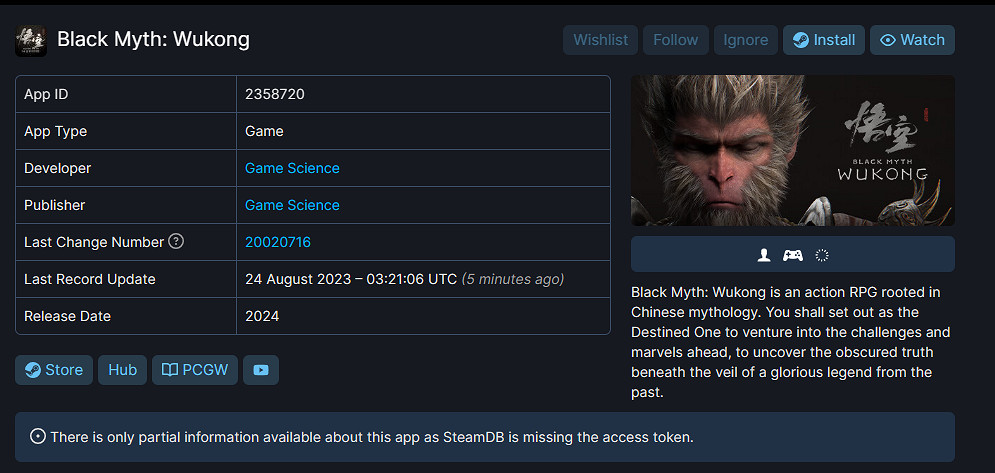Toggle Follow for this app
This screenshot has width=995, height=473.
click(x=675, y=40)
